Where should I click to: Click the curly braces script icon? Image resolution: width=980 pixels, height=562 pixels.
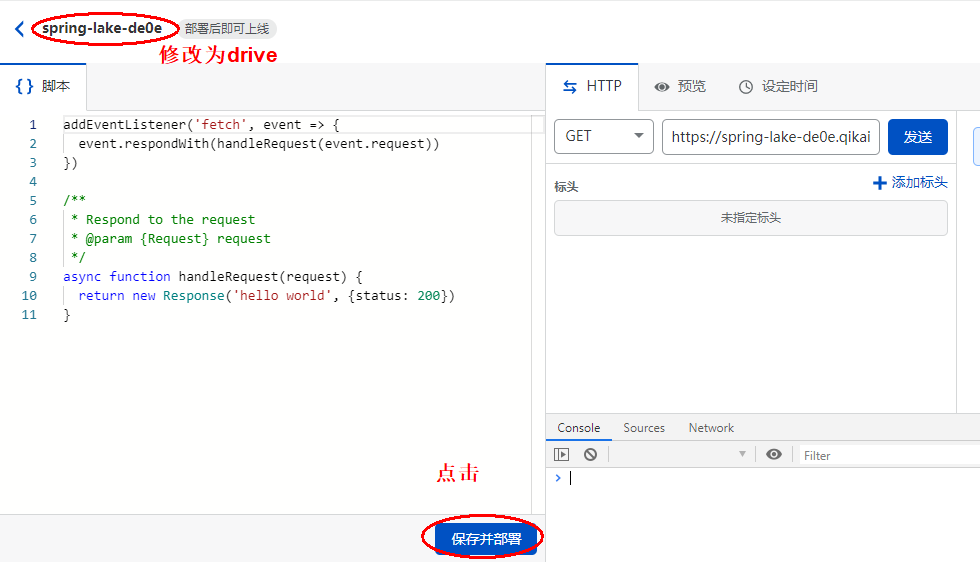(x=24, y=86)
